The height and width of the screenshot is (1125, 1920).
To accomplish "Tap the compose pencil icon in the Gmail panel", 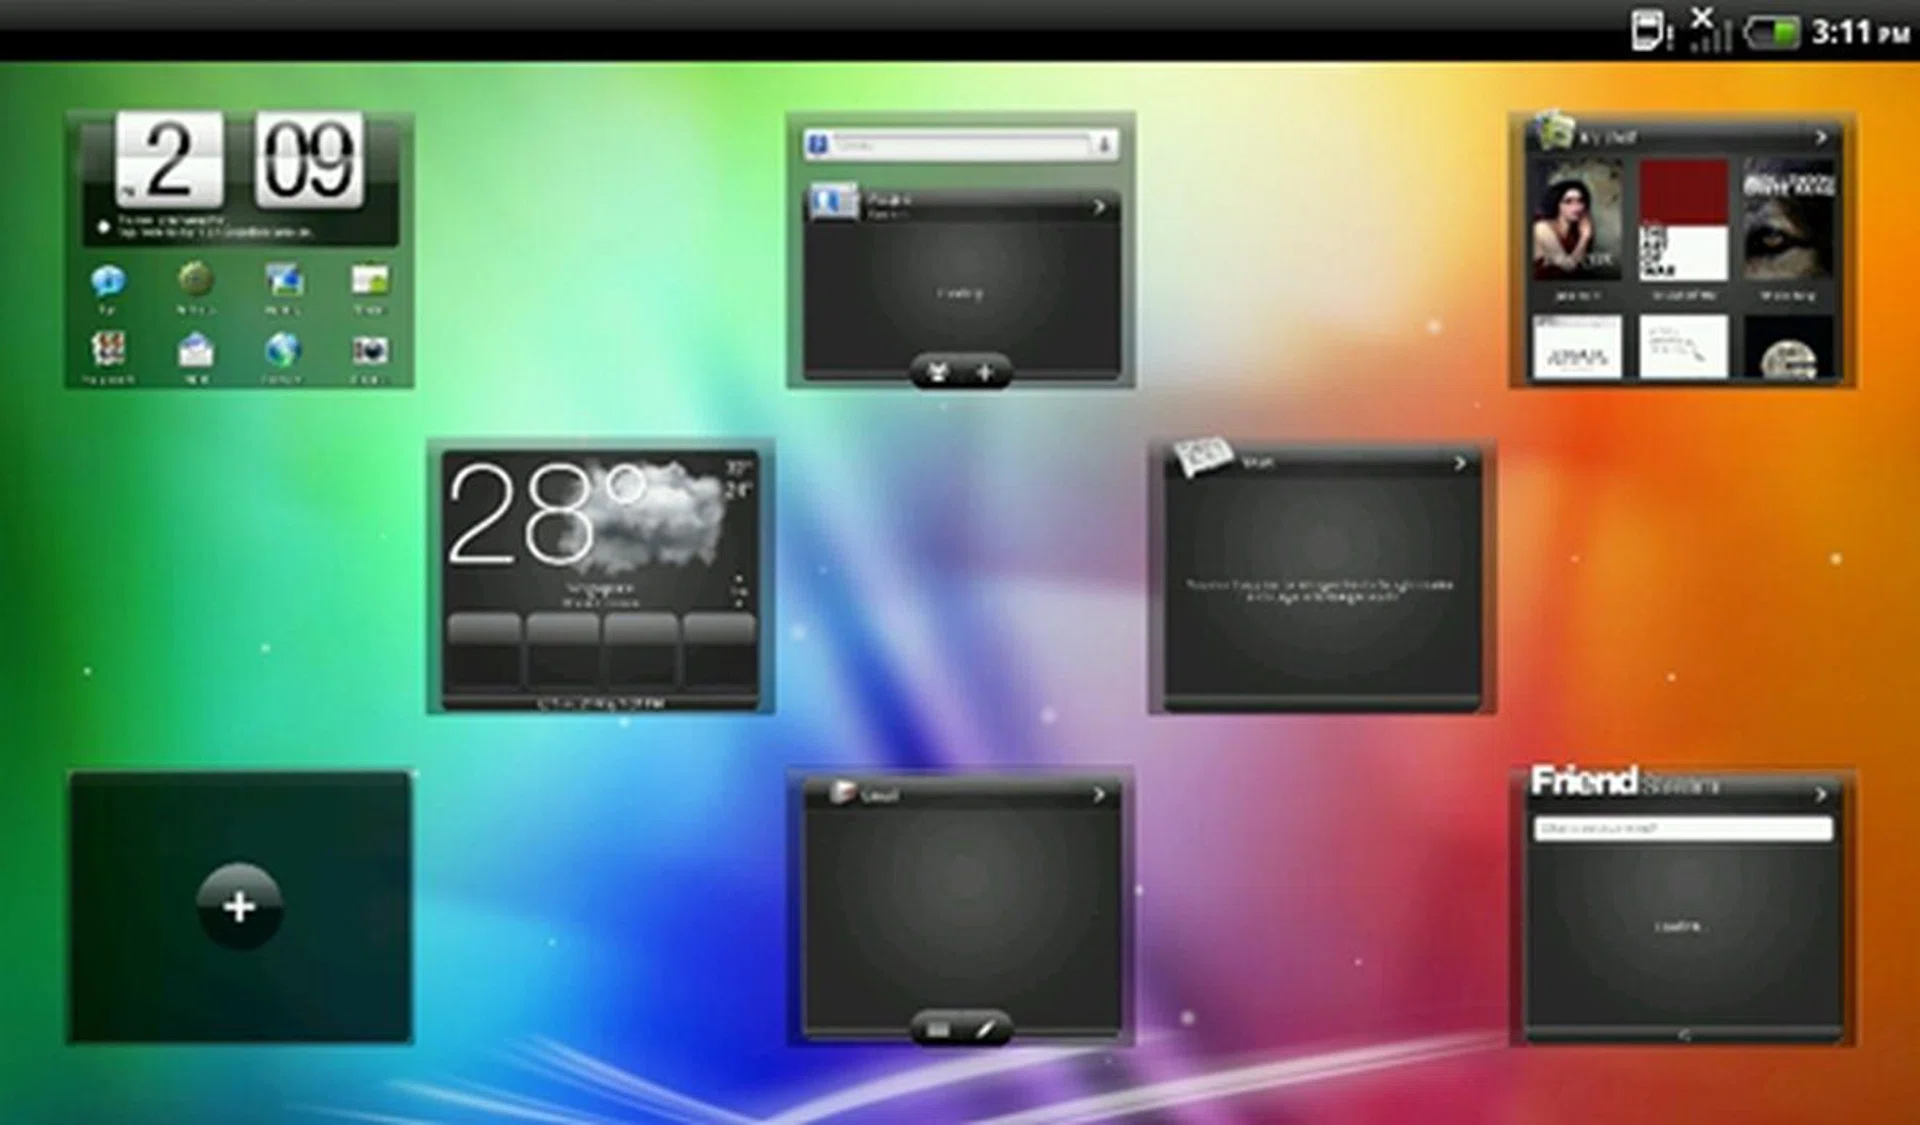I will click(x=985, y=1029).
